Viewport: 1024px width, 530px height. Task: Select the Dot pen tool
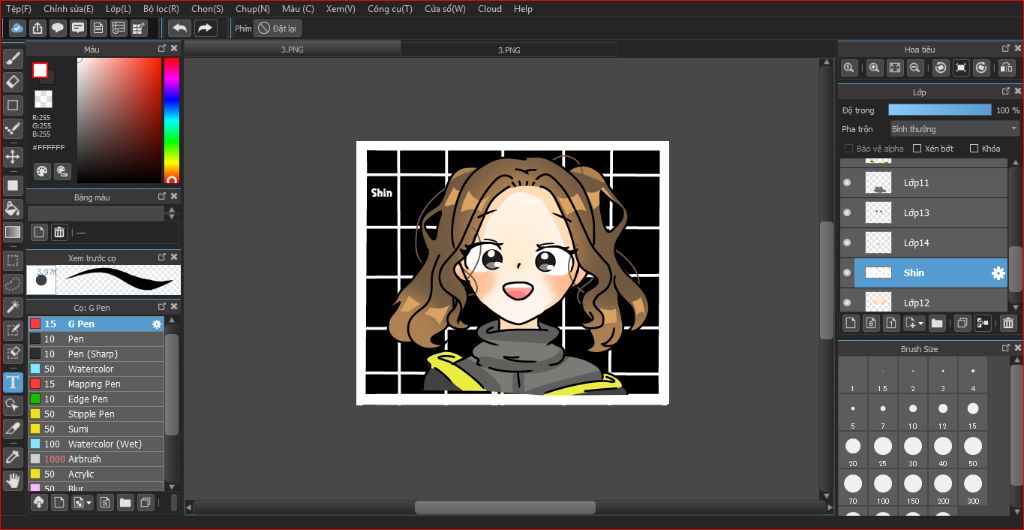coord(12,129)
